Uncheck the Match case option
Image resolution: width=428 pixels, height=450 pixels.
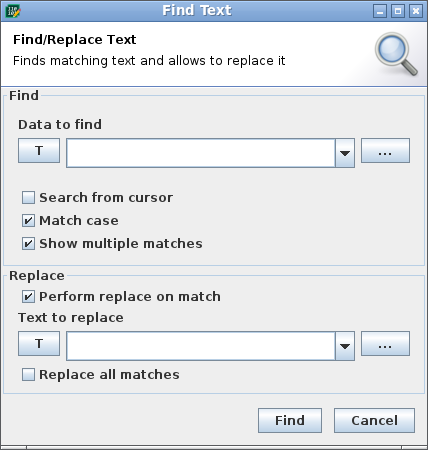28,221
